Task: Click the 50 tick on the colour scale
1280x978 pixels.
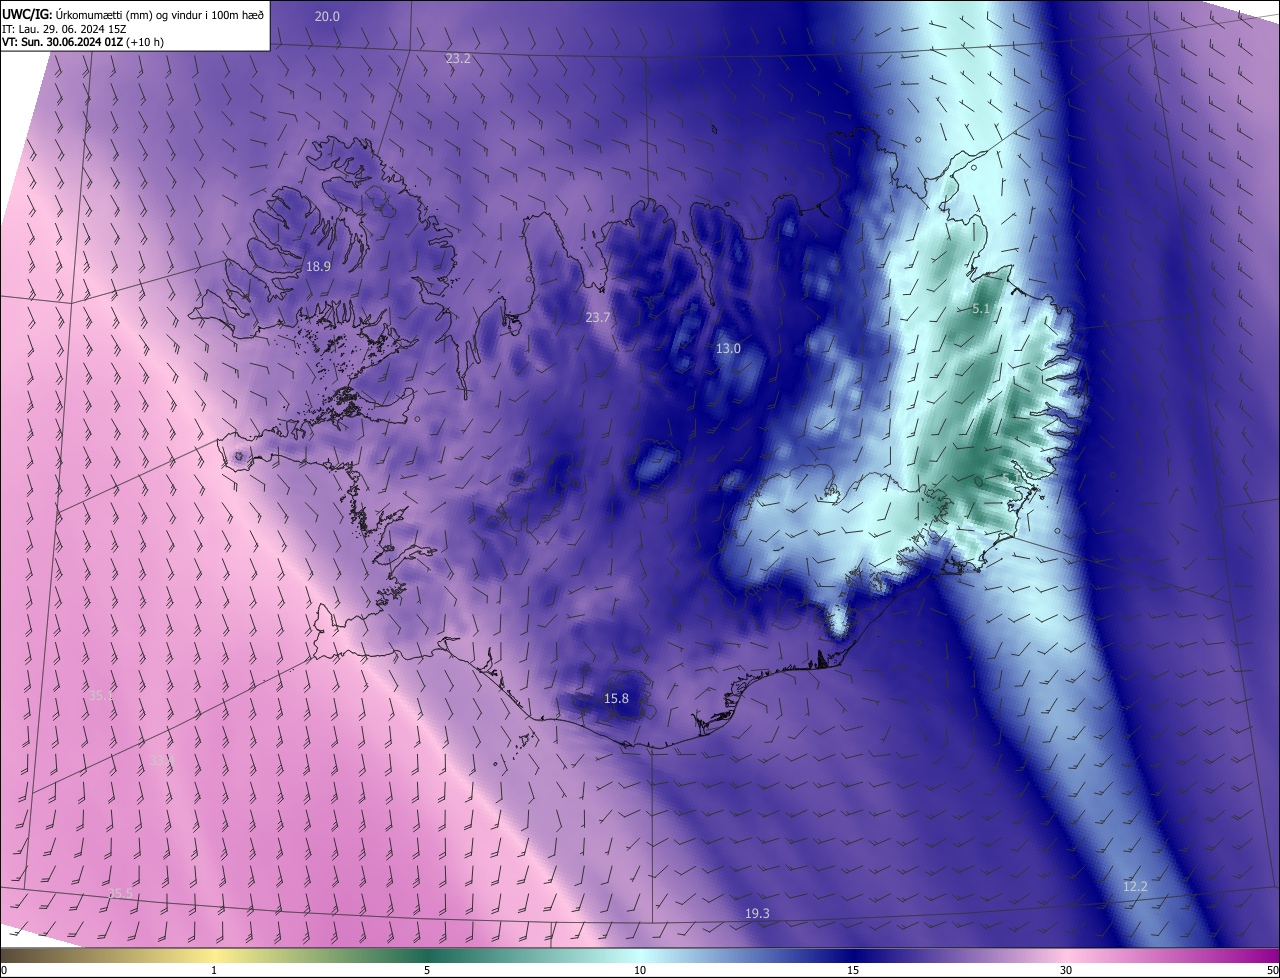Action: (x=1272, y=970)
